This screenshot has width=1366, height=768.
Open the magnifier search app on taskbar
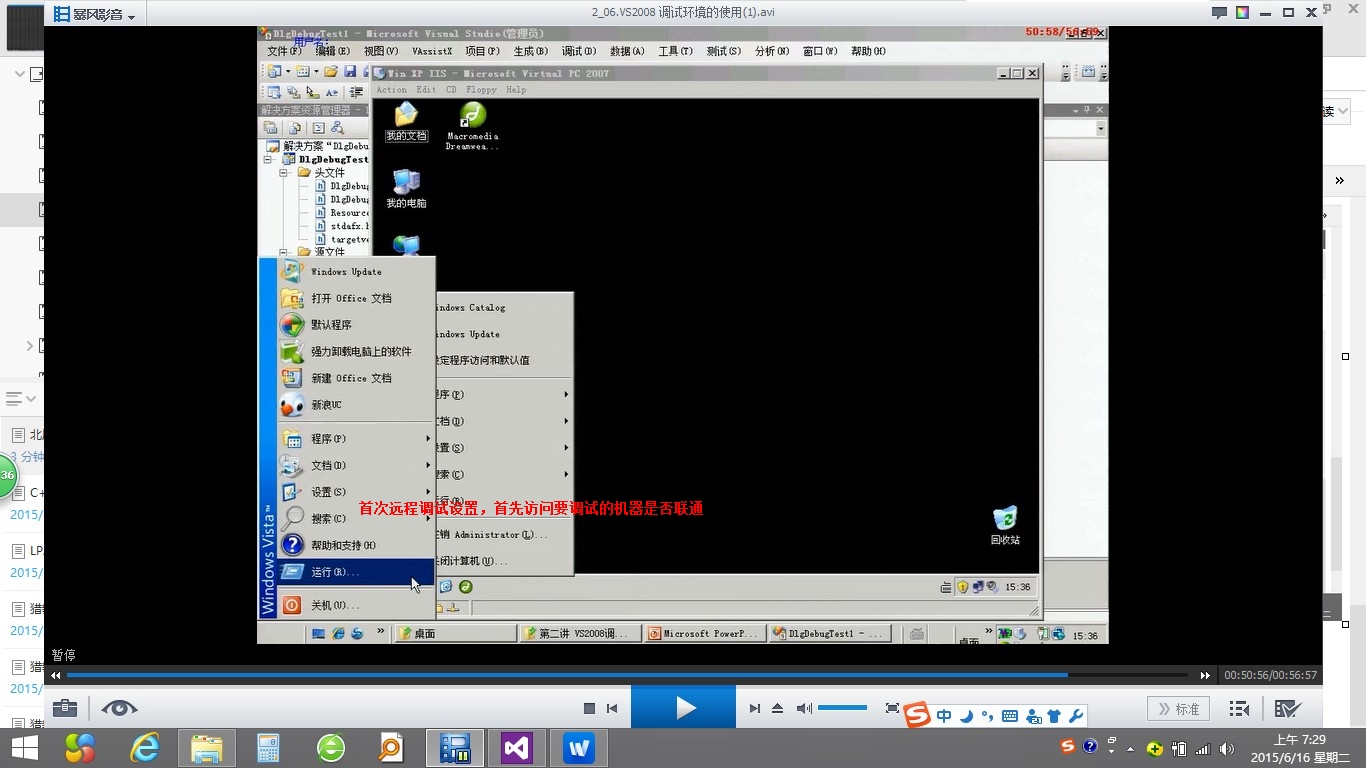[391, 748]
